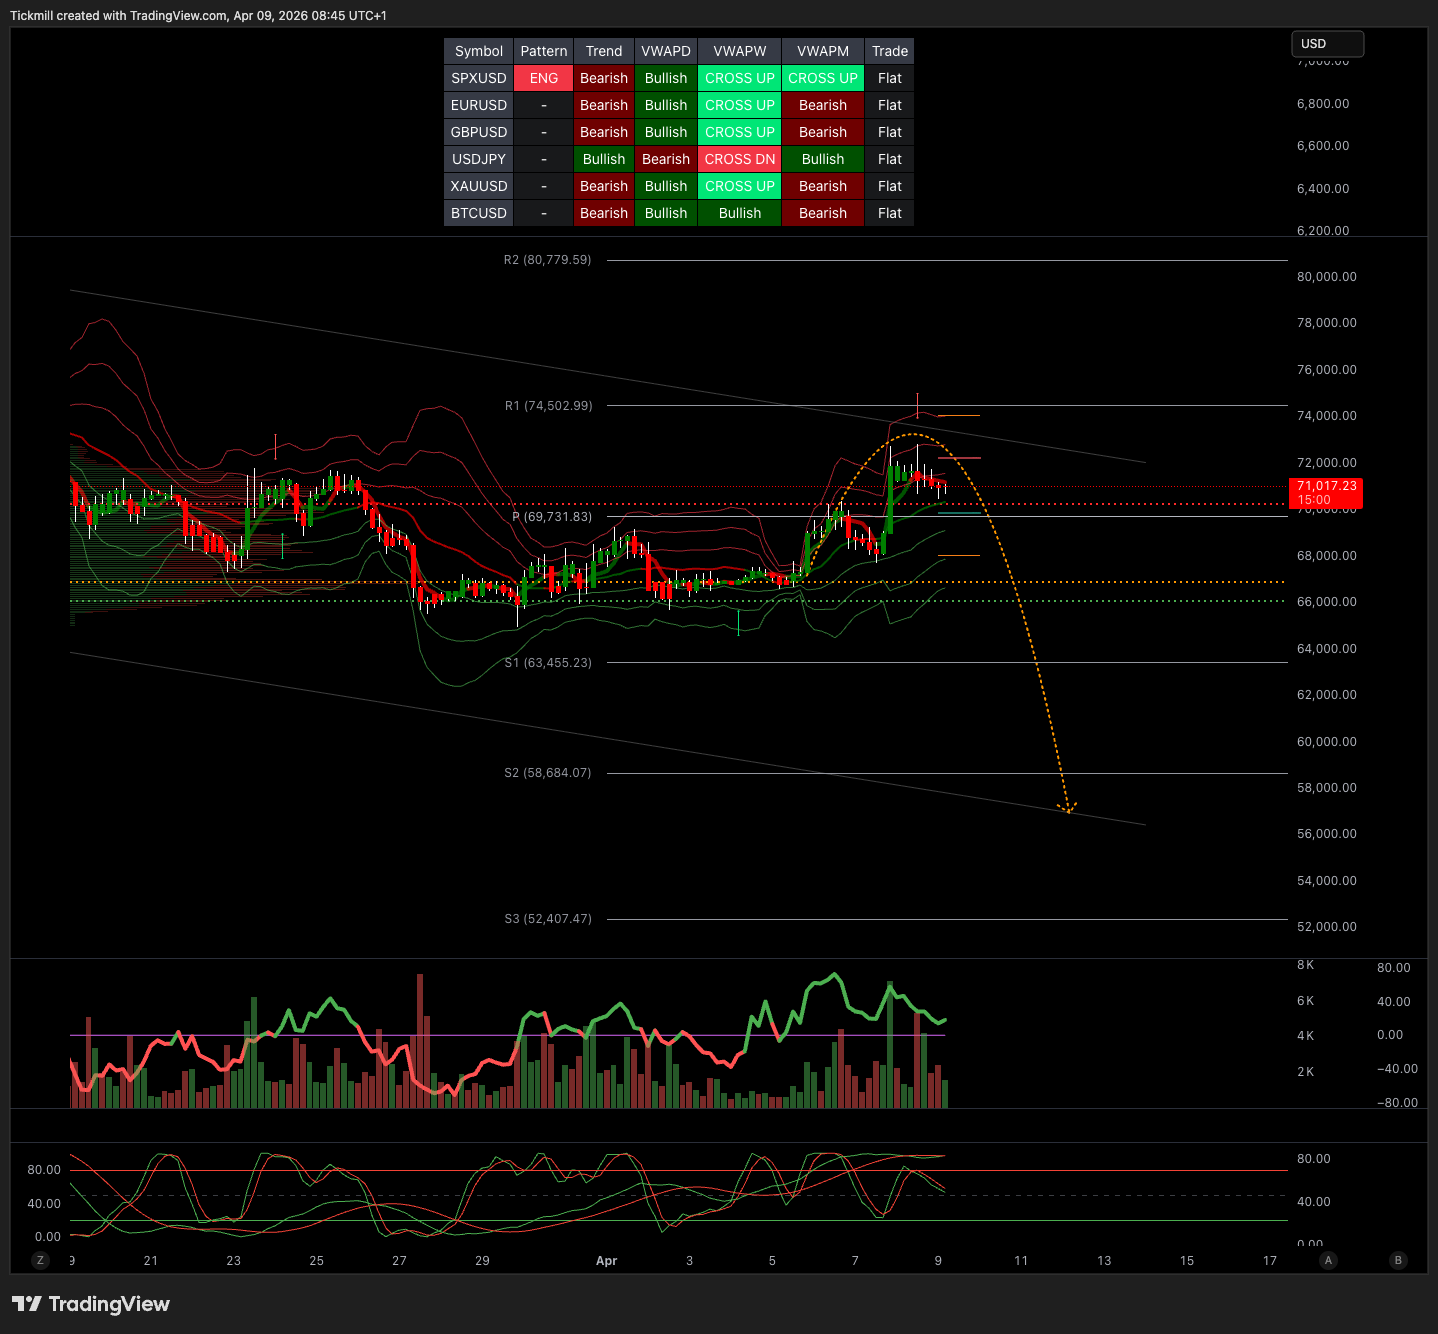This screenshot has height=1334, width=1438.
Task: Open the USD currency selector
Action: [1327, 44]
